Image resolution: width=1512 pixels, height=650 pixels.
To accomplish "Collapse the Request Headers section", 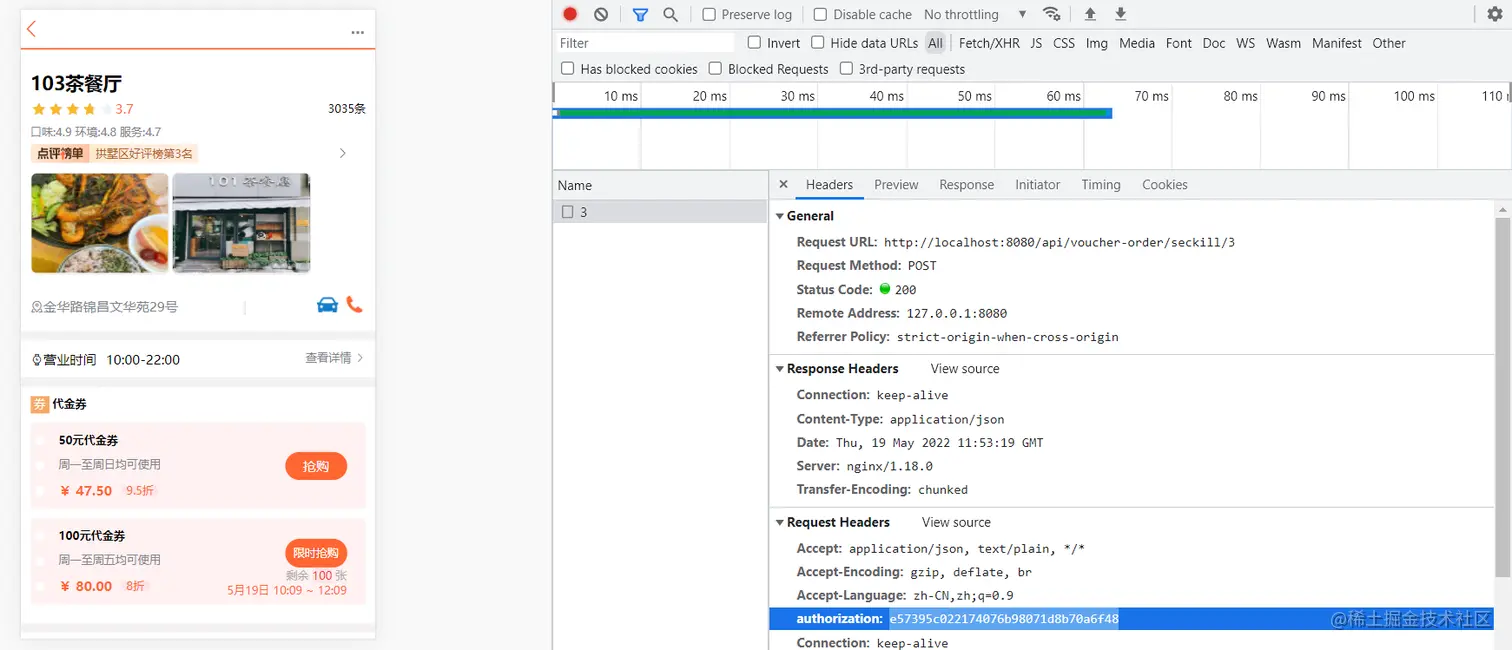I will coord(780,523).
